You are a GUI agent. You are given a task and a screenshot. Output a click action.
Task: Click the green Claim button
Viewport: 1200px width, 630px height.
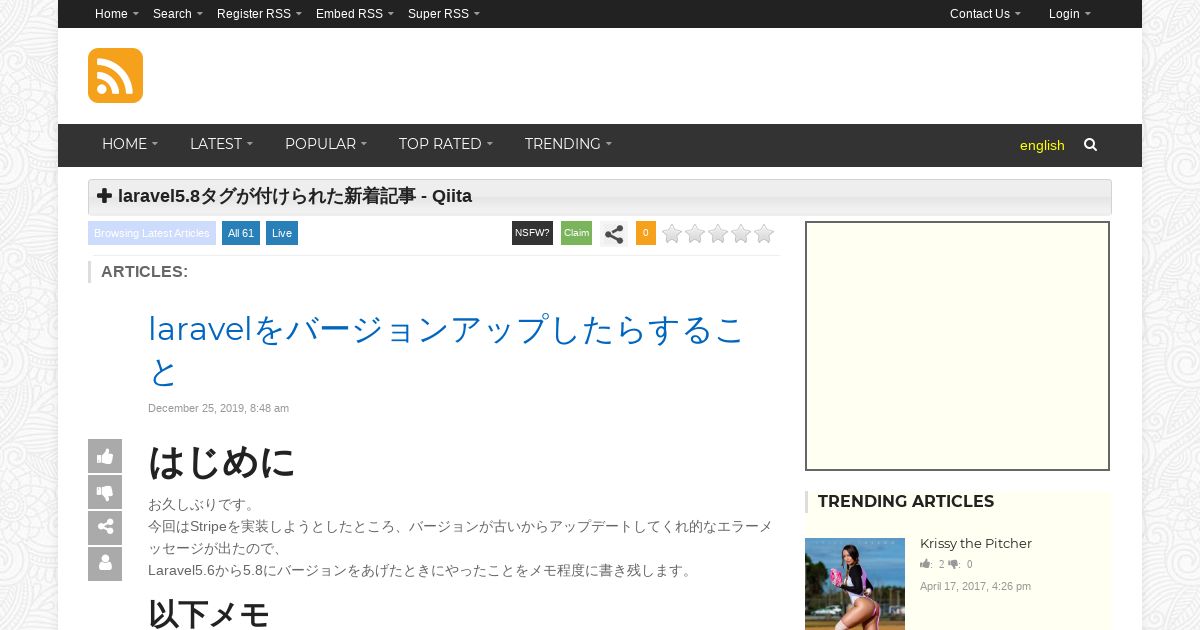[x=576, y=233]
